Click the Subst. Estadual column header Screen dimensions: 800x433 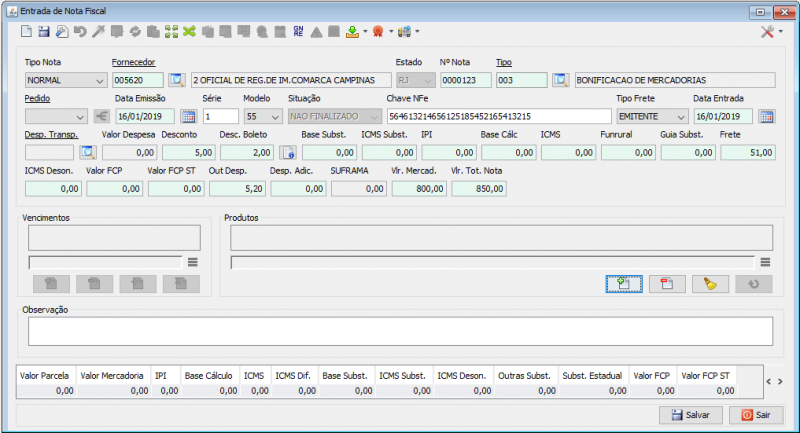coord(592,376)
